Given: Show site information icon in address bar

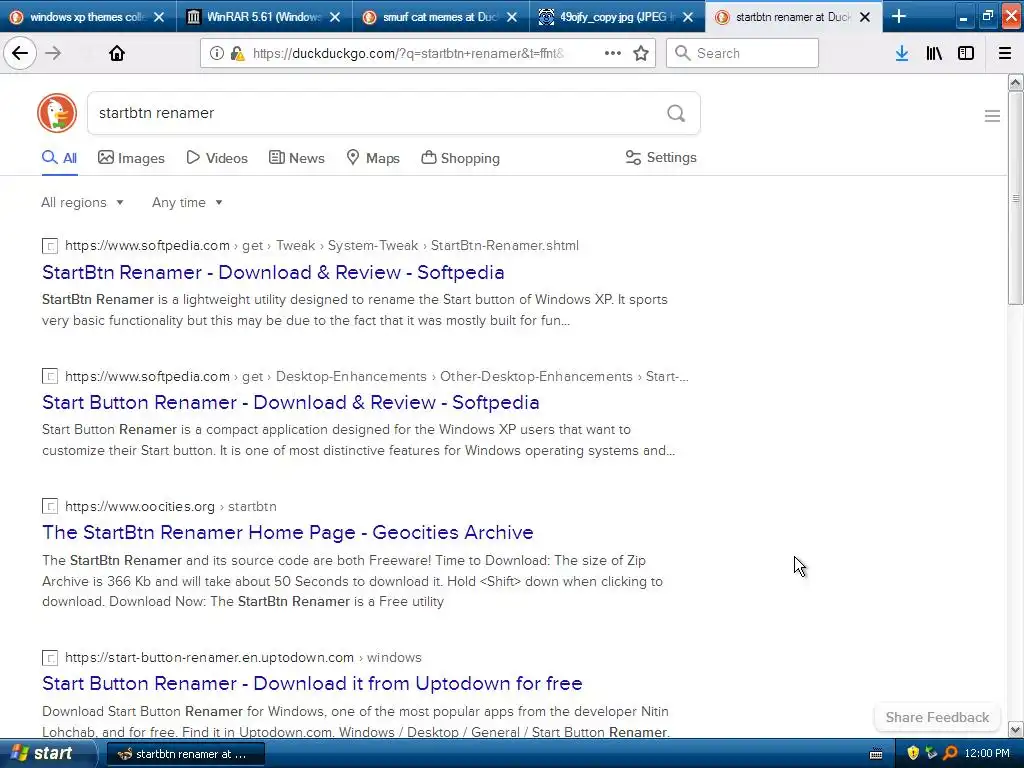Looking at the screenshot, I should point(217,53).
